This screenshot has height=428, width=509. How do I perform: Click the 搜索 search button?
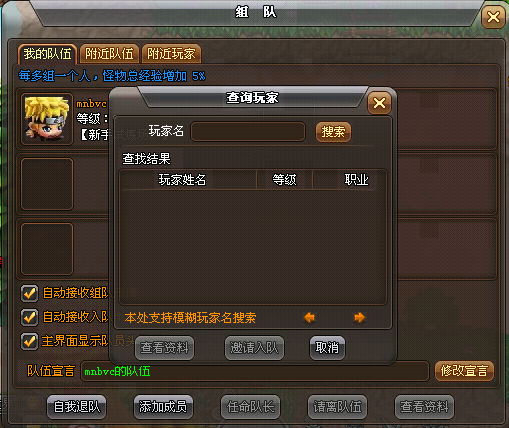pyautogui.click(x=333, y=132)
